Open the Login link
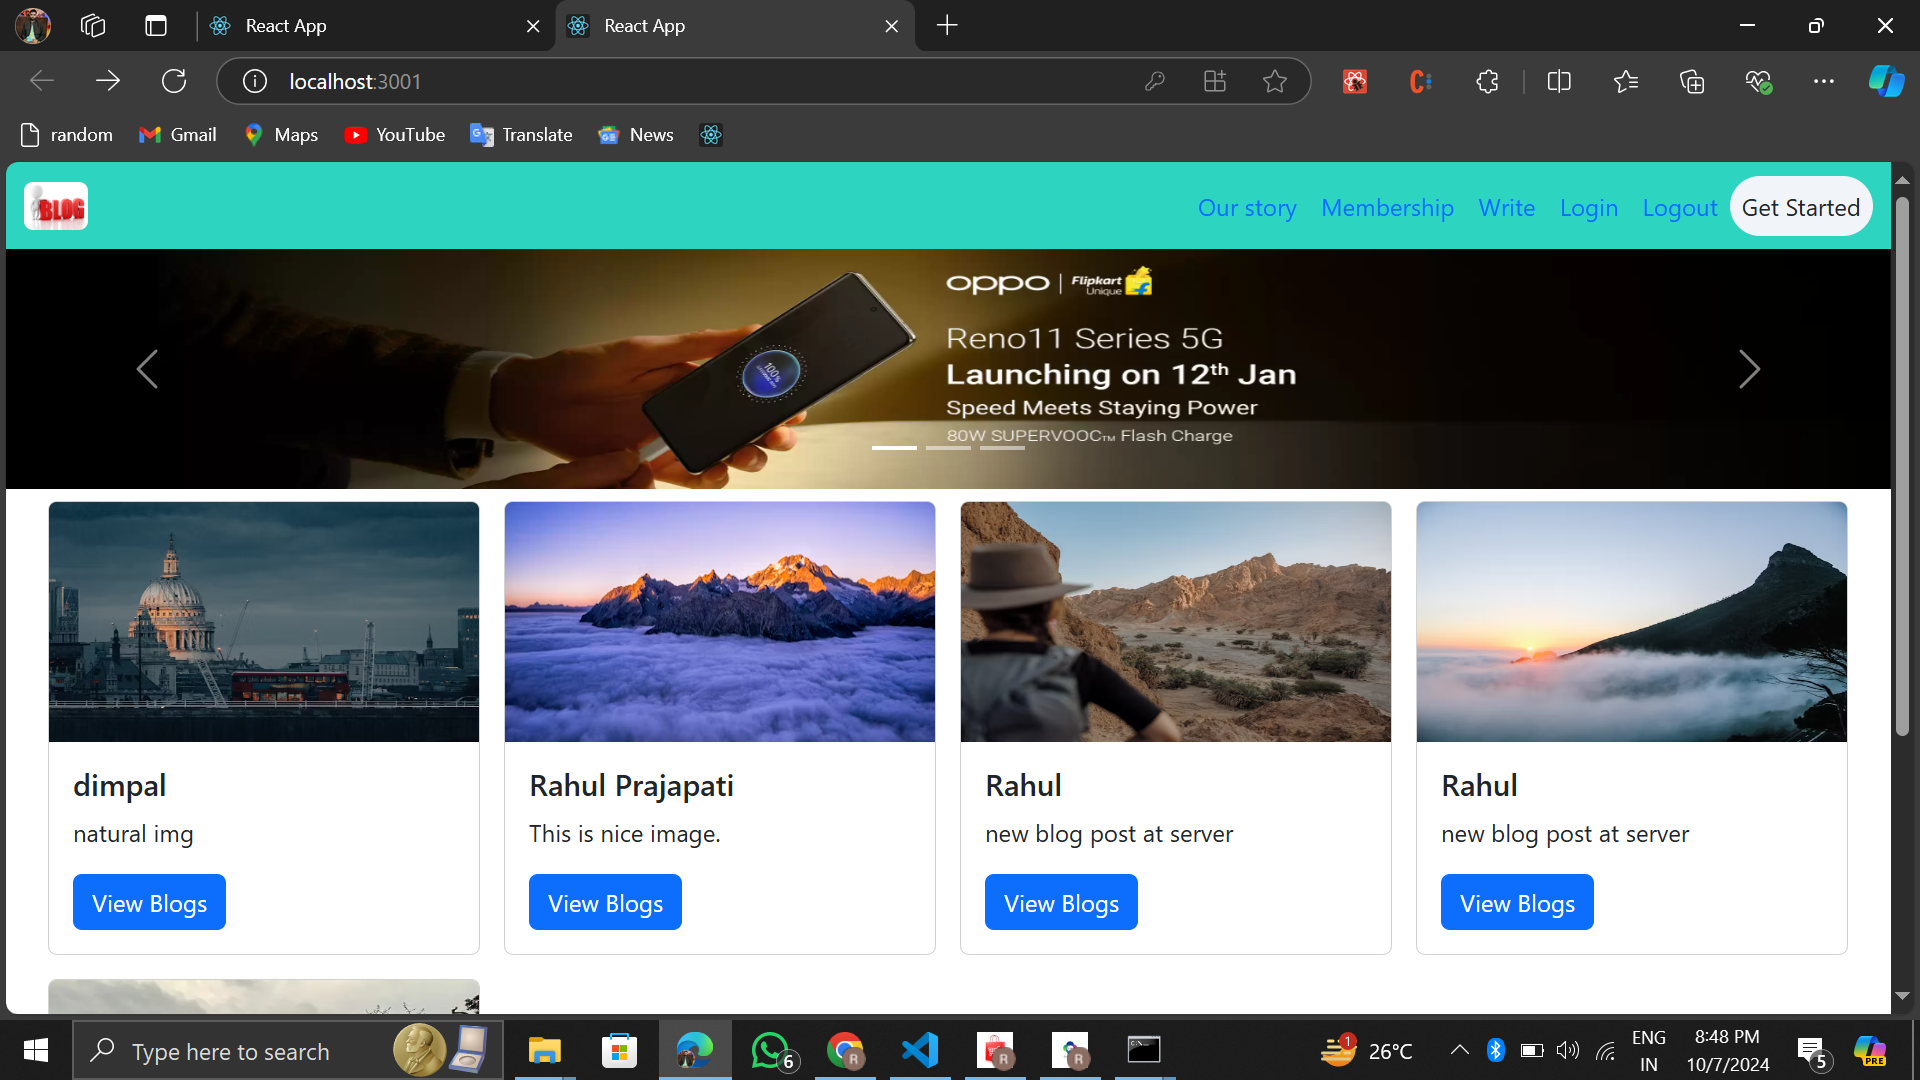This screenshot has width=1920, height=1080. (1588, 208)
